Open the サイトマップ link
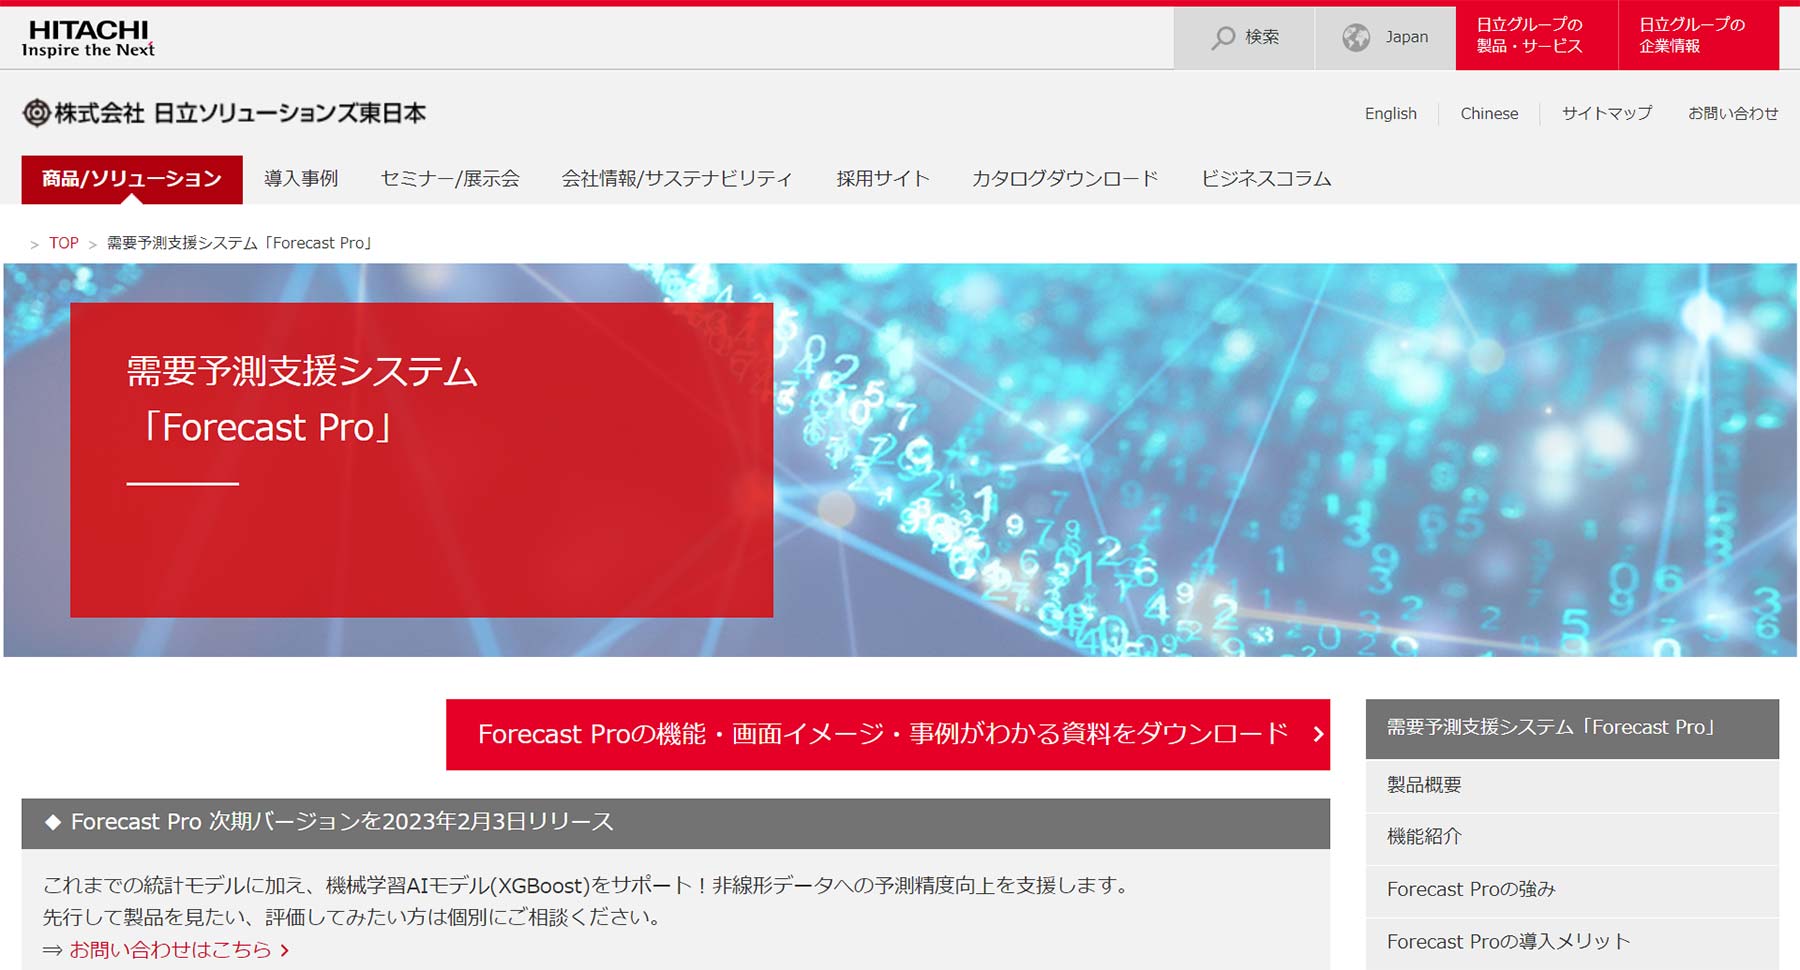This screenshot has width=1800, height=970. (1607, 114)
